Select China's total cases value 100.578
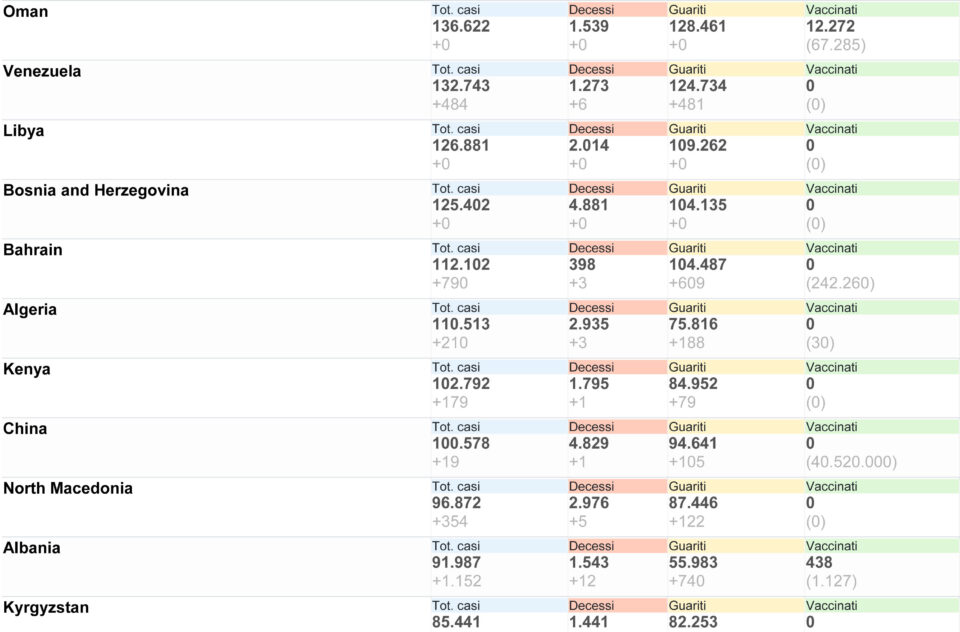 (460, 443)
